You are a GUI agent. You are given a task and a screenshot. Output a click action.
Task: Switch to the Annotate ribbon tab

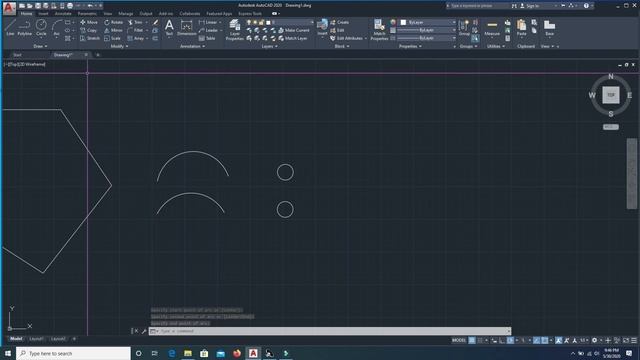point(63,13)
